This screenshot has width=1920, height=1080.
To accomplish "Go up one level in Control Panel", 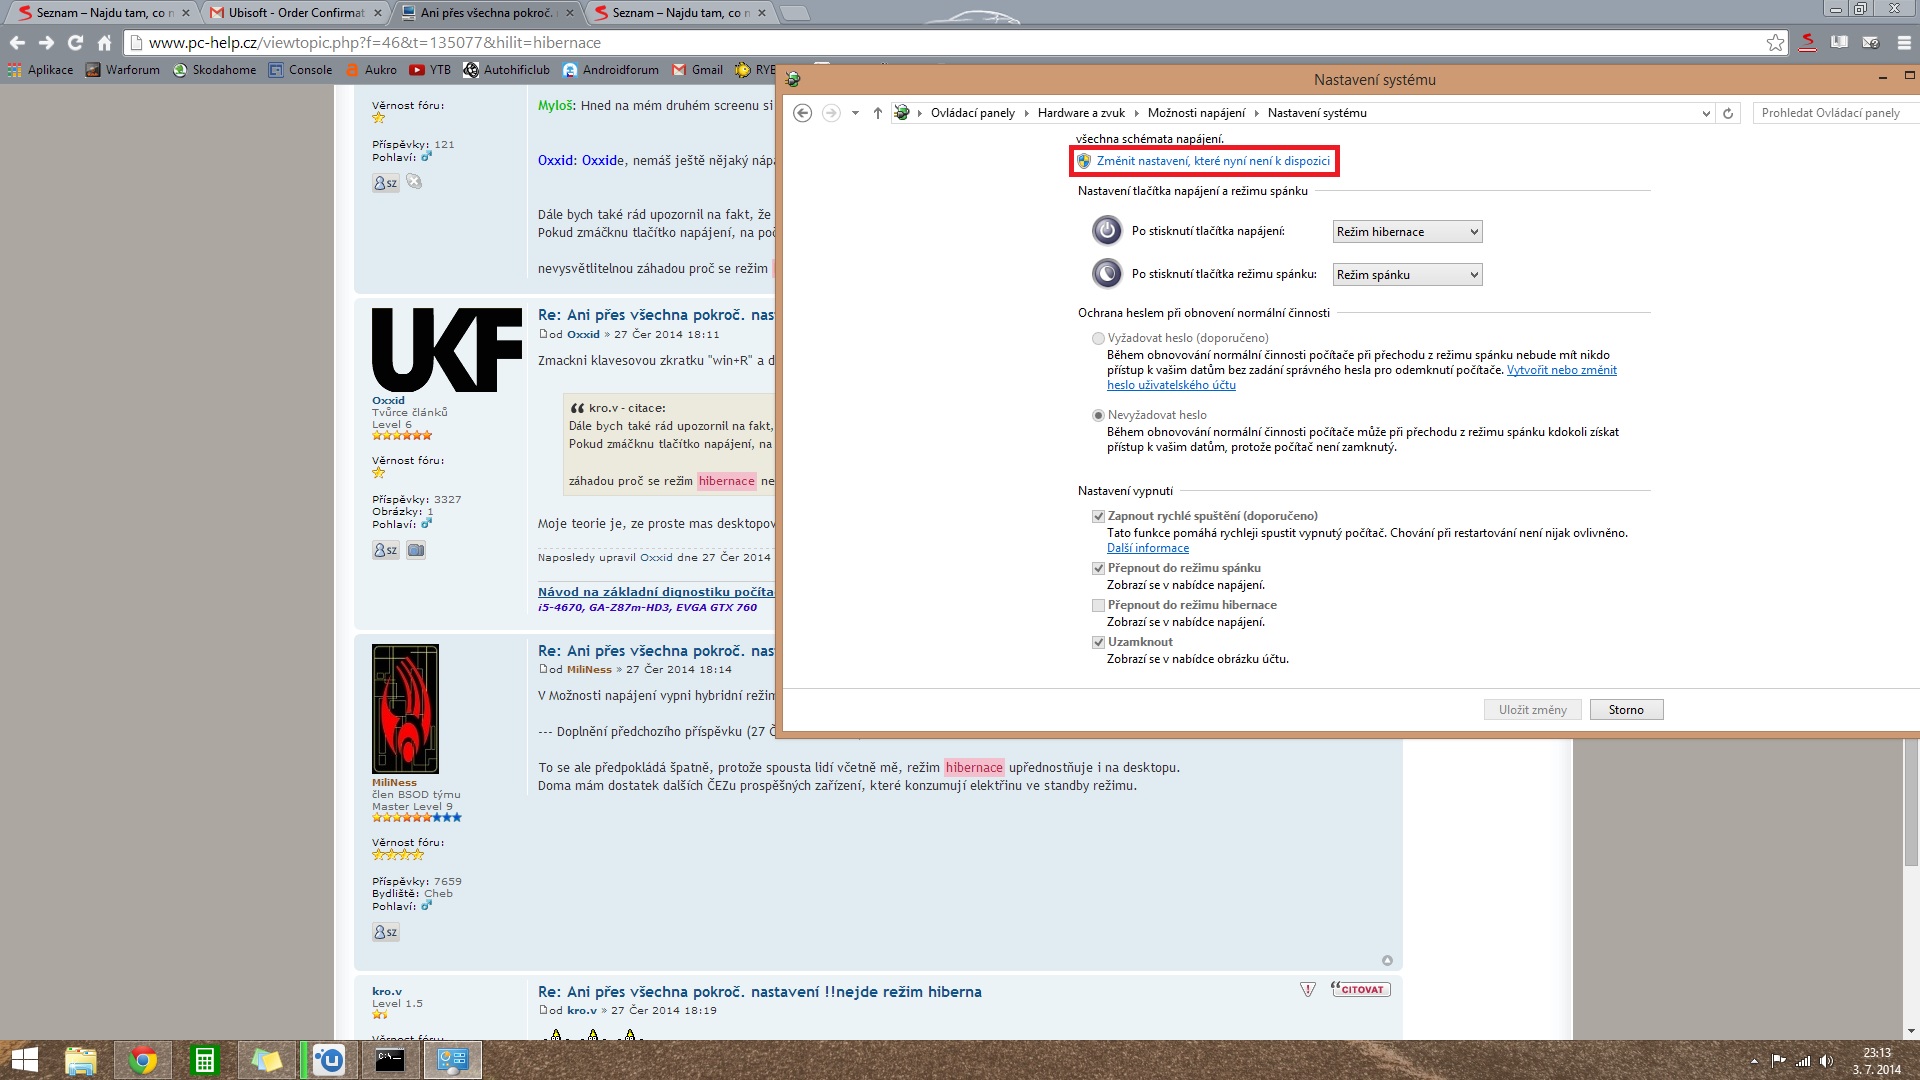I will (x=877, y=113).
